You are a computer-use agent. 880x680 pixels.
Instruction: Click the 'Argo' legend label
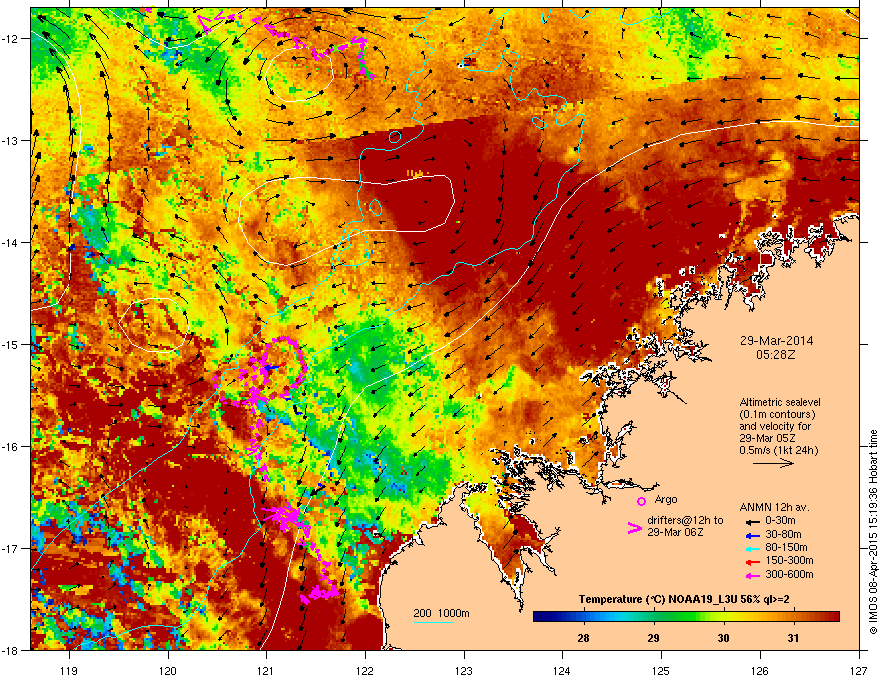(666, 500)
